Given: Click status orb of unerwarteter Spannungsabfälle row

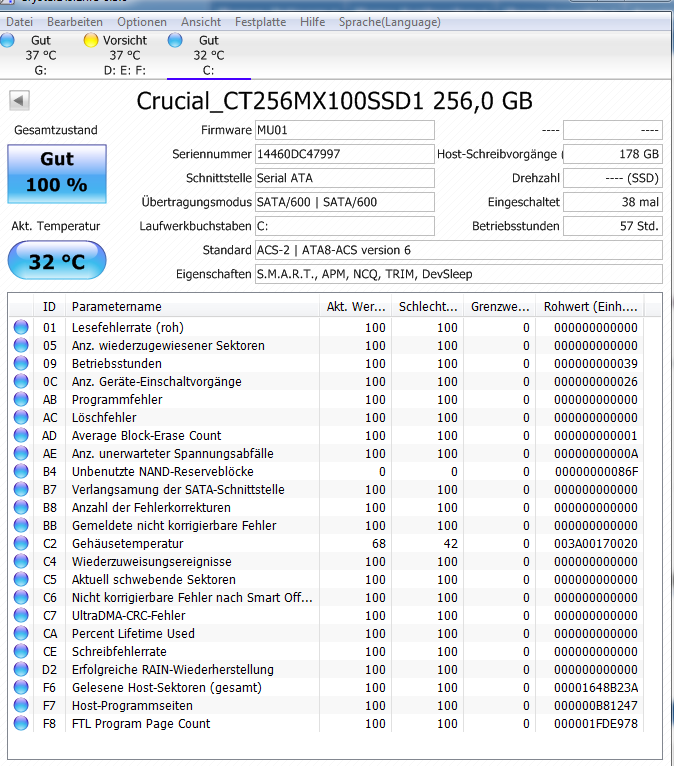Looking at the screenshot, I should click(21, 453).
